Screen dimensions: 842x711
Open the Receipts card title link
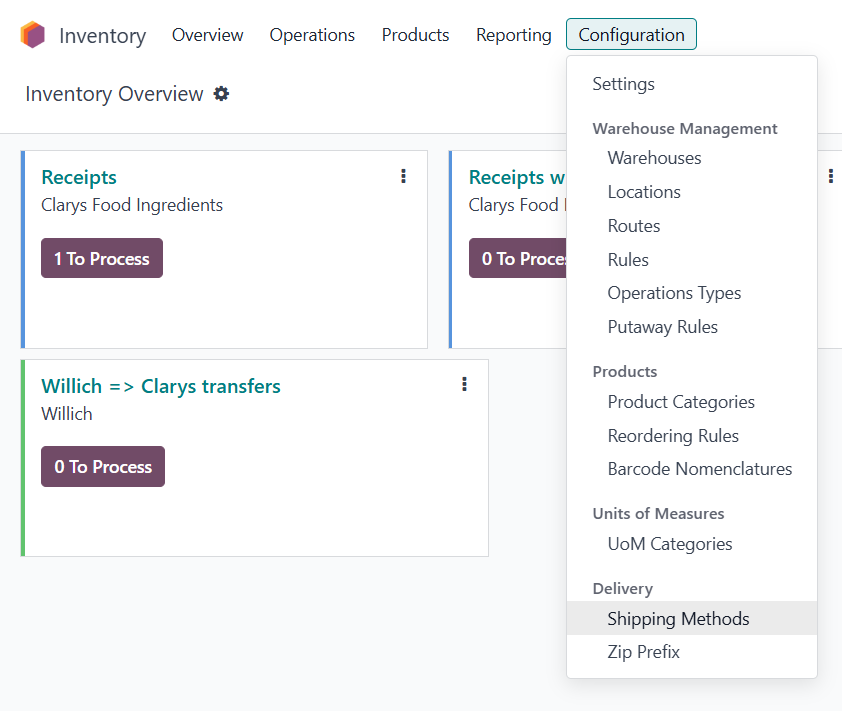pos(79,177)
